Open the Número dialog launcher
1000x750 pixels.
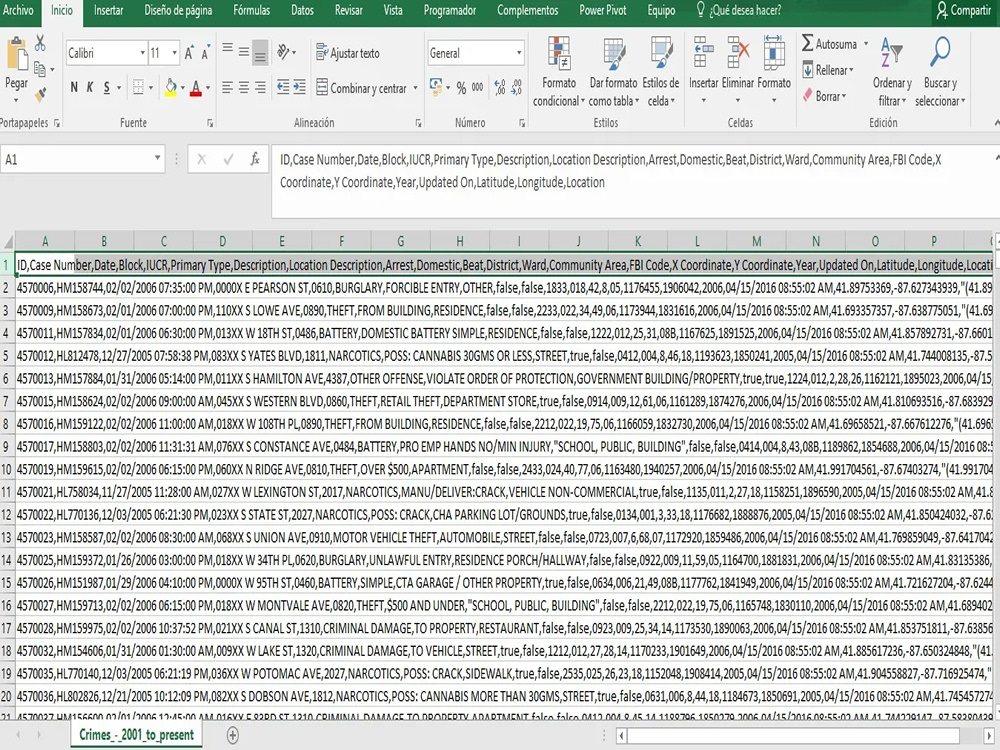point(522,123)
